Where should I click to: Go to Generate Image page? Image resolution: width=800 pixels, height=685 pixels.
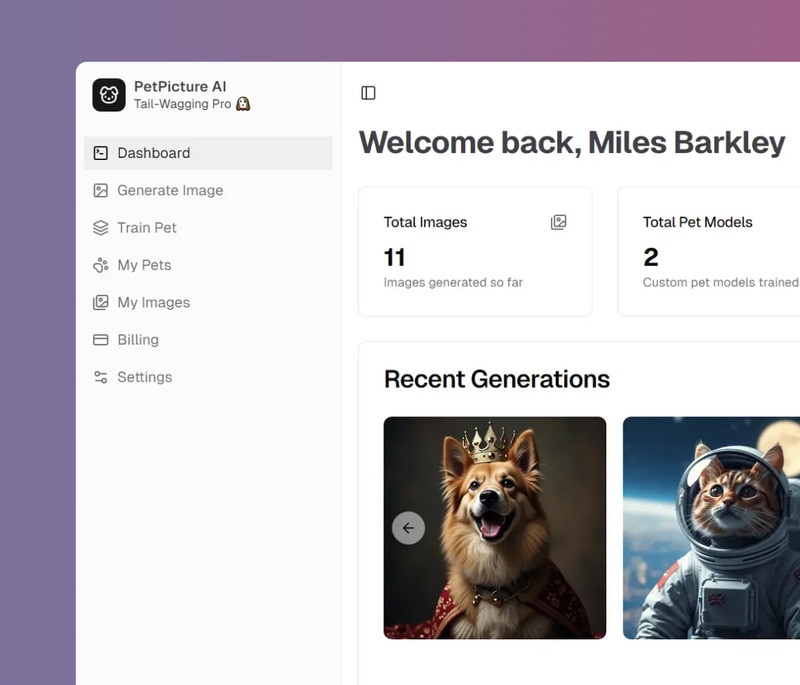[170, 190]
